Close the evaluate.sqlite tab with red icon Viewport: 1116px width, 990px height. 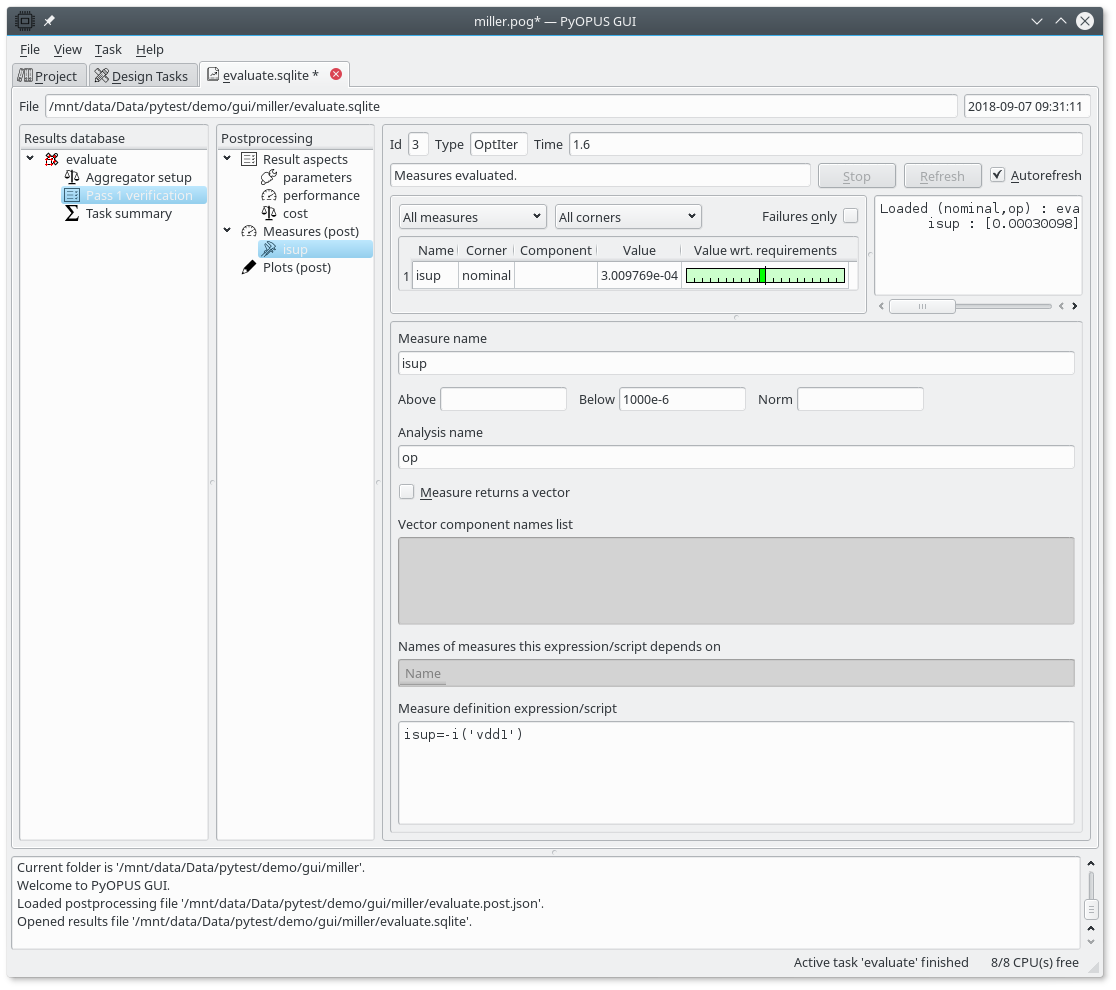pyautogui.click(x=336, y=74)
